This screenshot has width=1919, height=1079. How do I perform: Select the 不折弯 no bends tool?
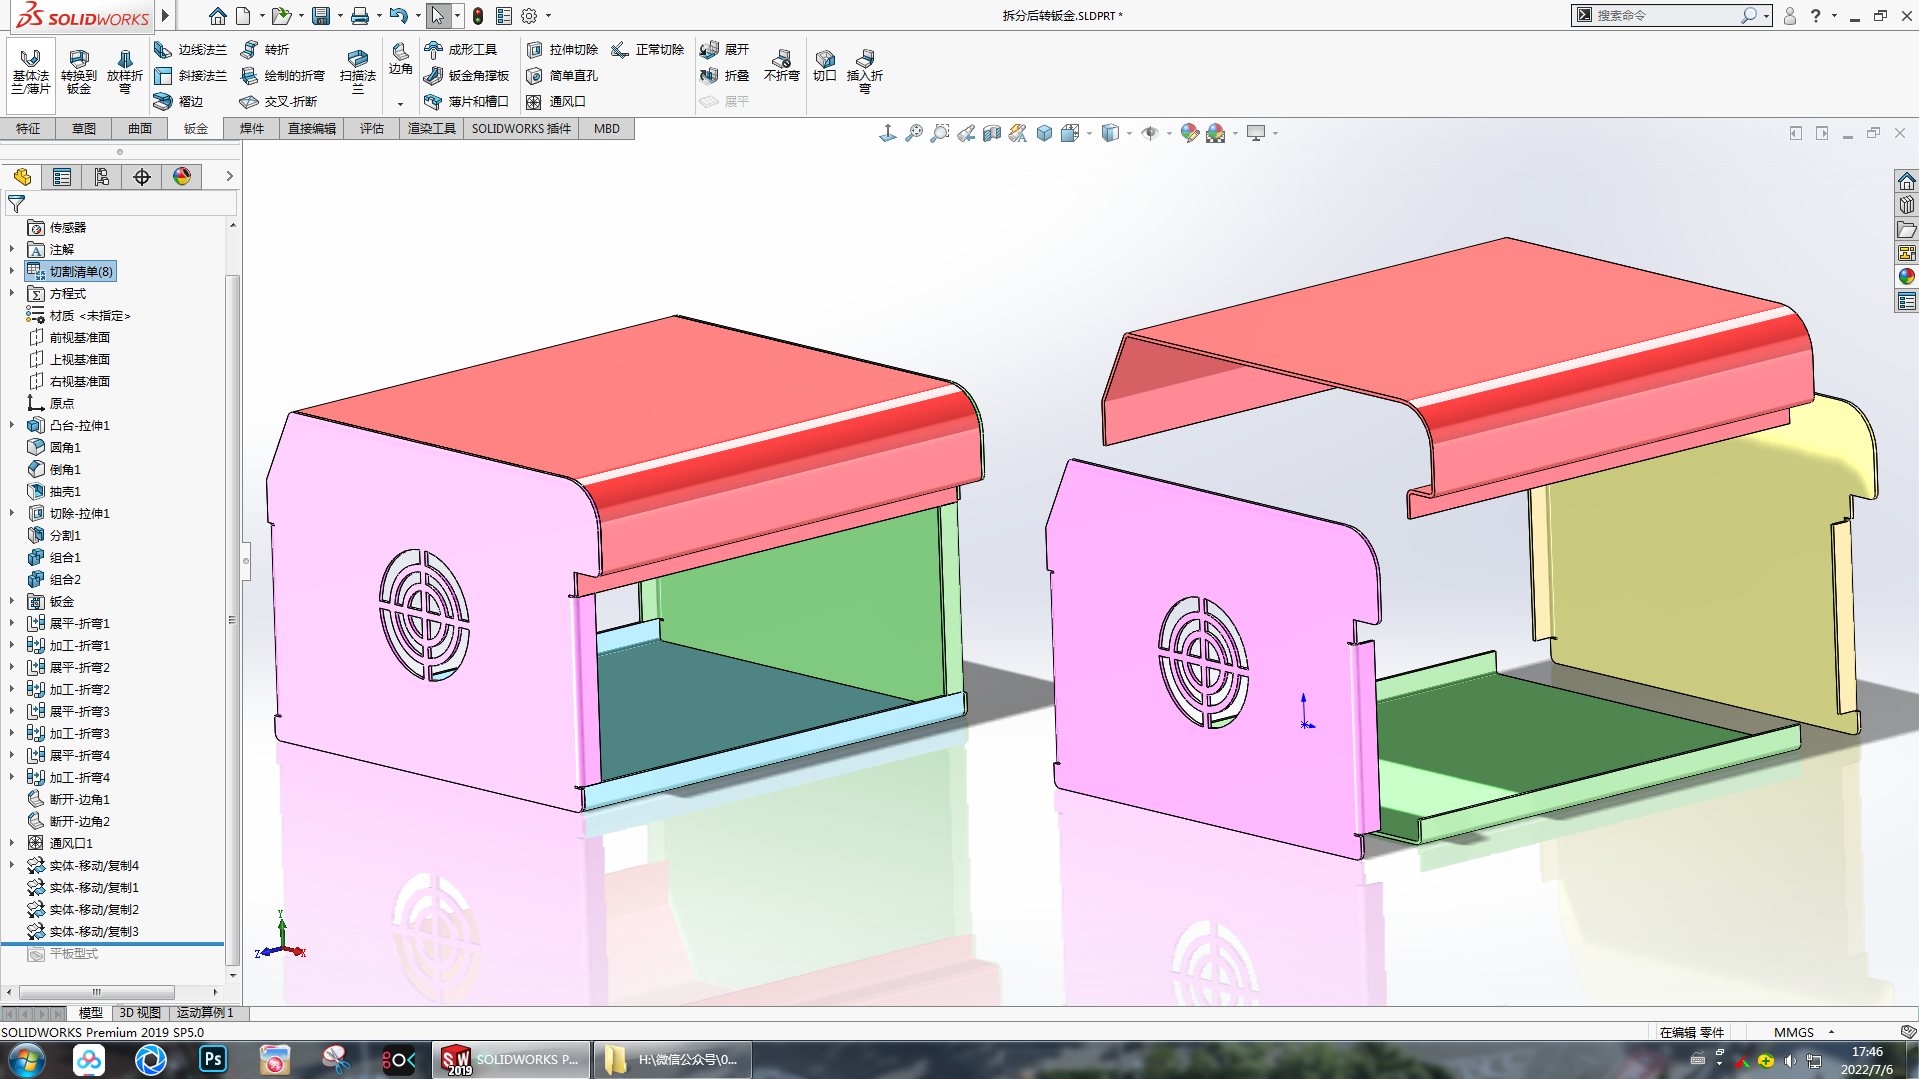(781, 65)
